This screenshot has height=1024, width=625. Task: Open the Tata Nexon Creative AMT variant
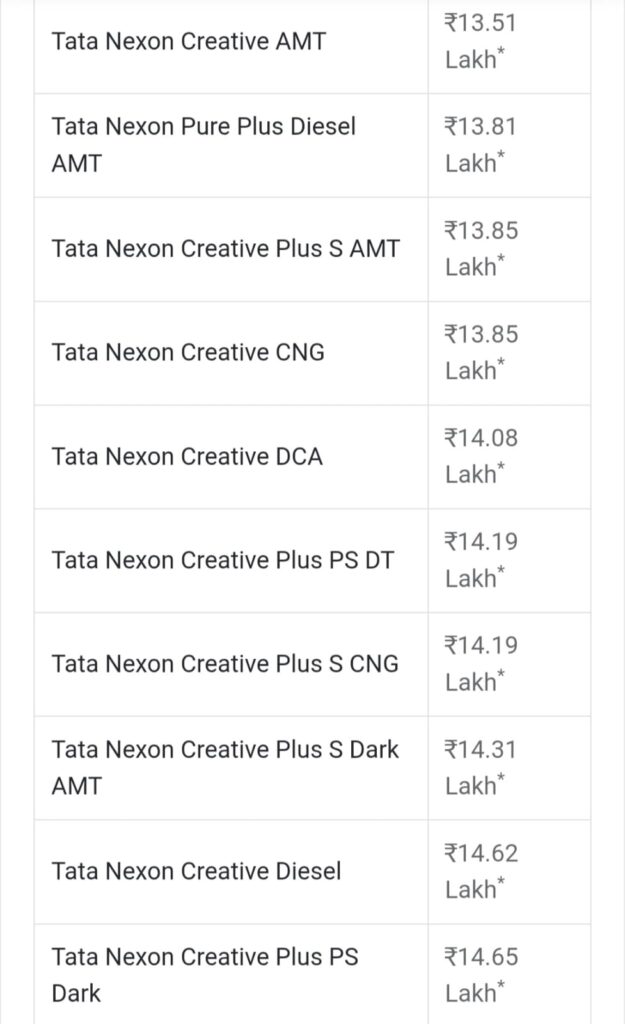[x=188, y=42]
